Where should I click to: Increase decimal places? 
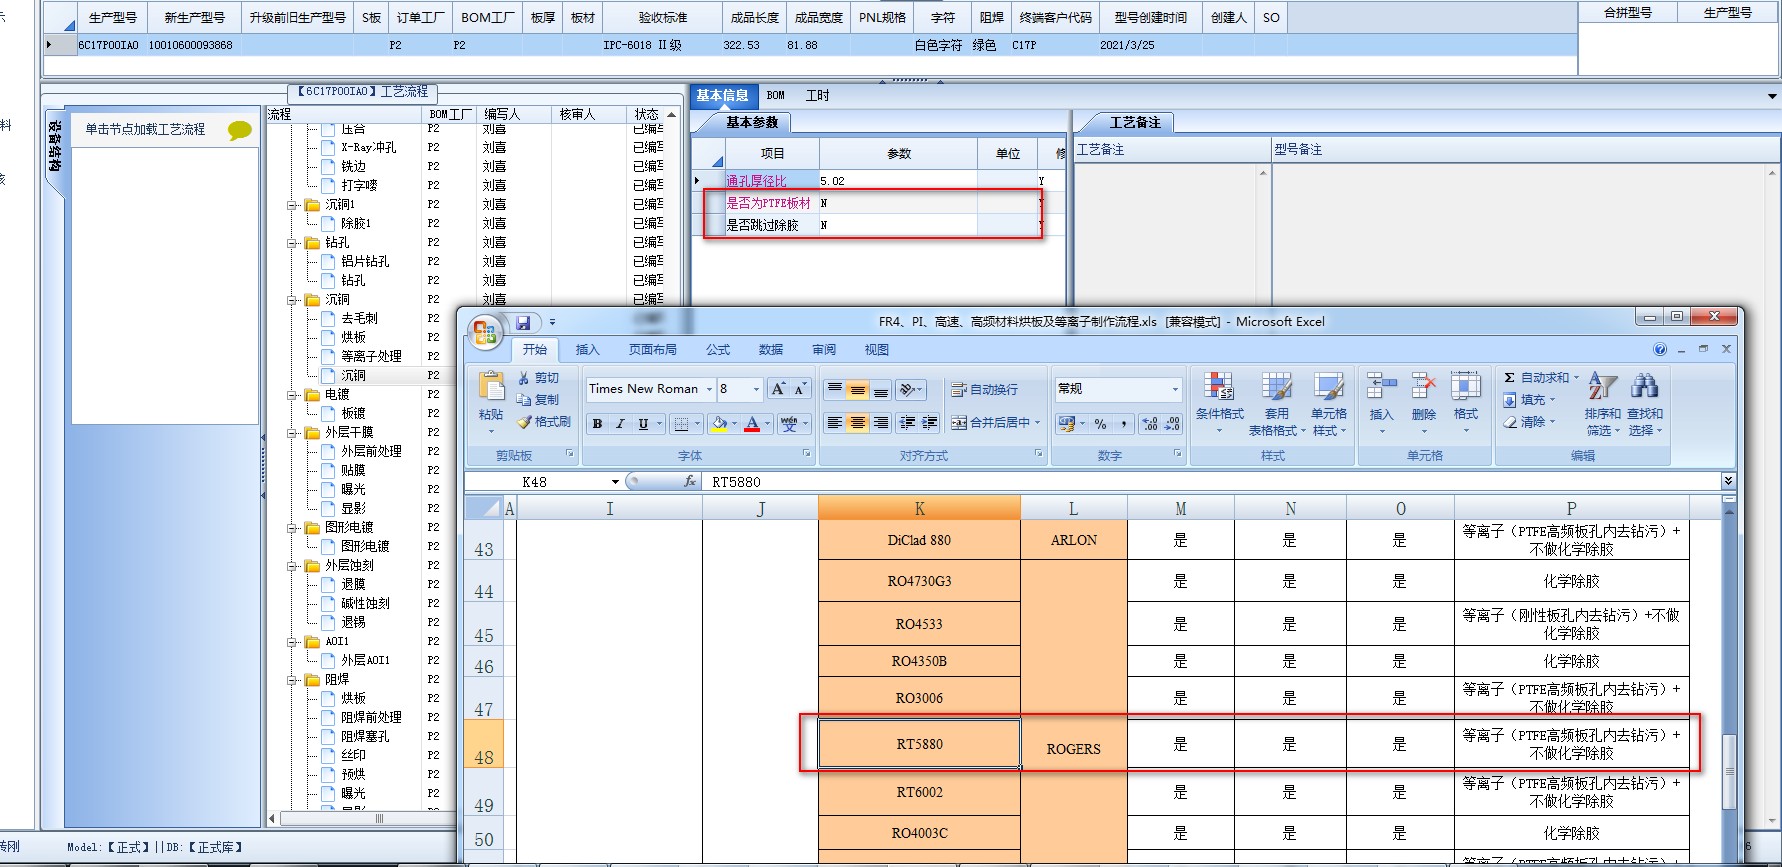[x=1149, y=424]
